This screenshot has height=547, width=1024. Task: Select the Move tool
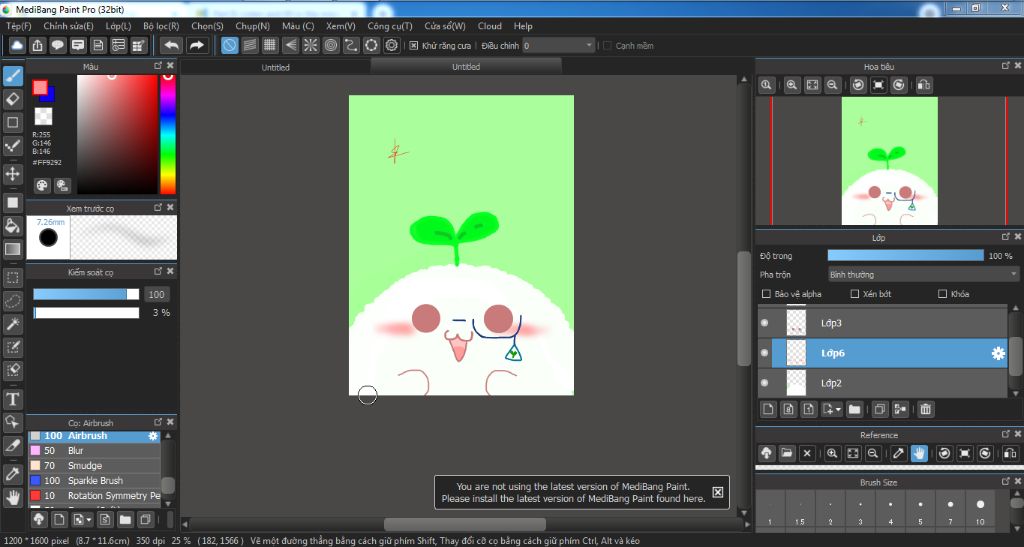(x=12, y=174)
